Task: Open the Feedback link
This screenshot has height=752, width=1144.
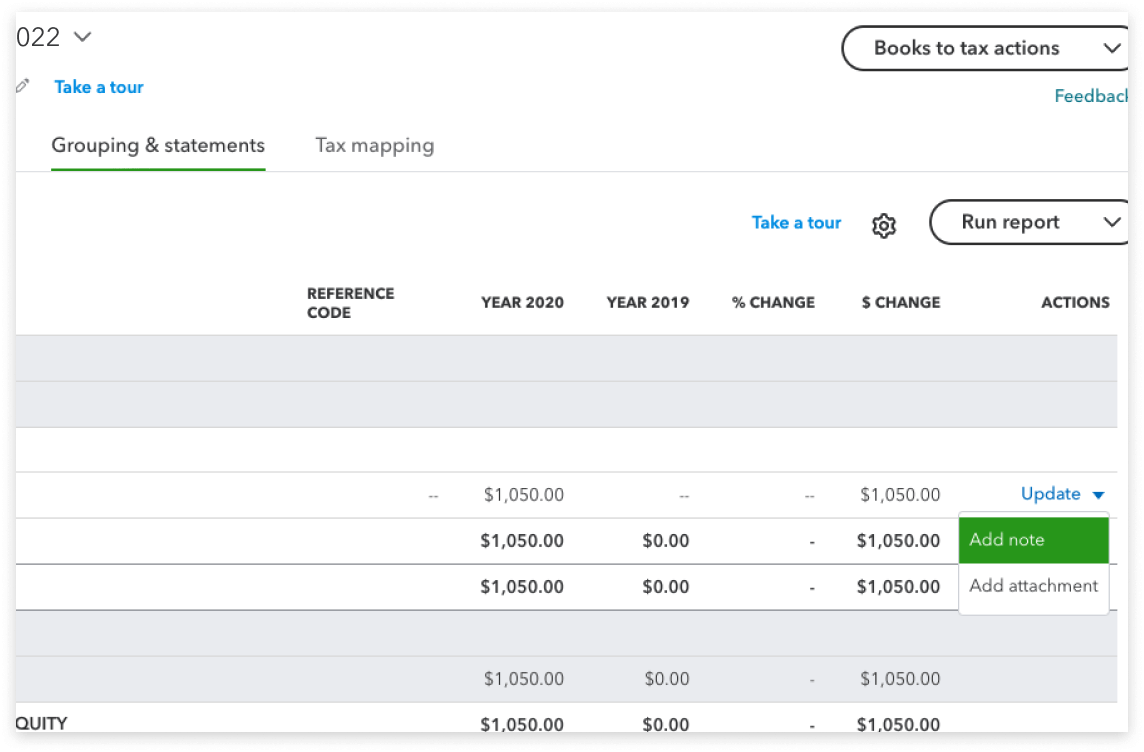Action: coord(1089,96)
